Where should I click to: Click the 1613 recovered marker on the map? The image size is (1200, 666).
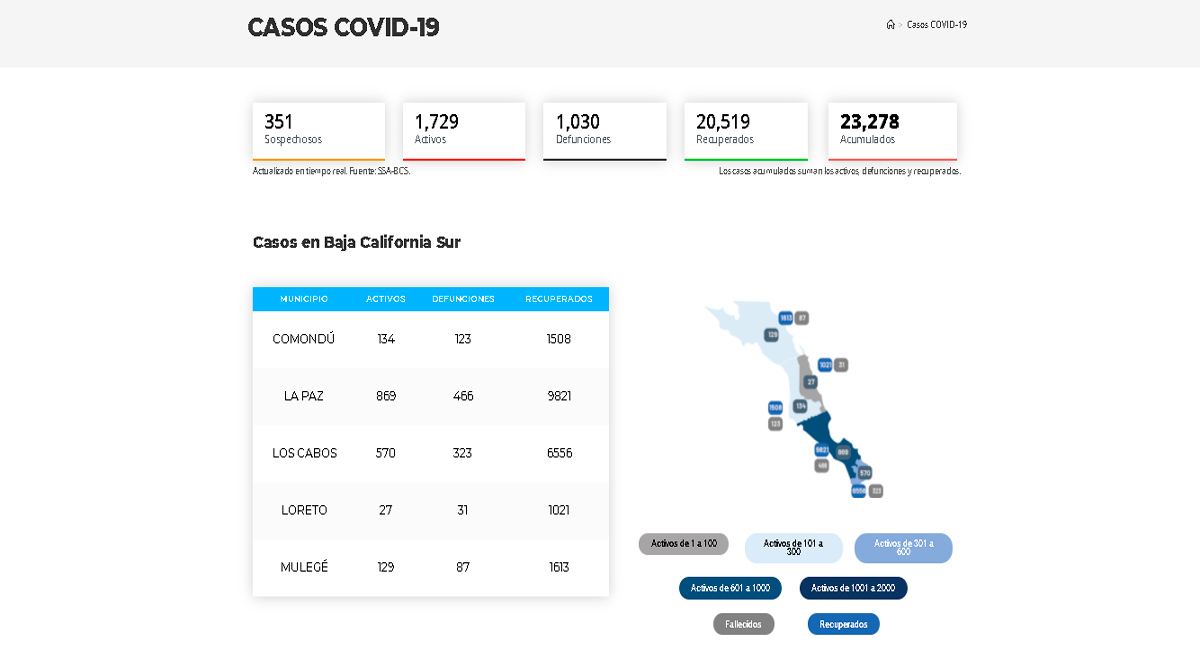pyautogui.click(x=786, y=318)
